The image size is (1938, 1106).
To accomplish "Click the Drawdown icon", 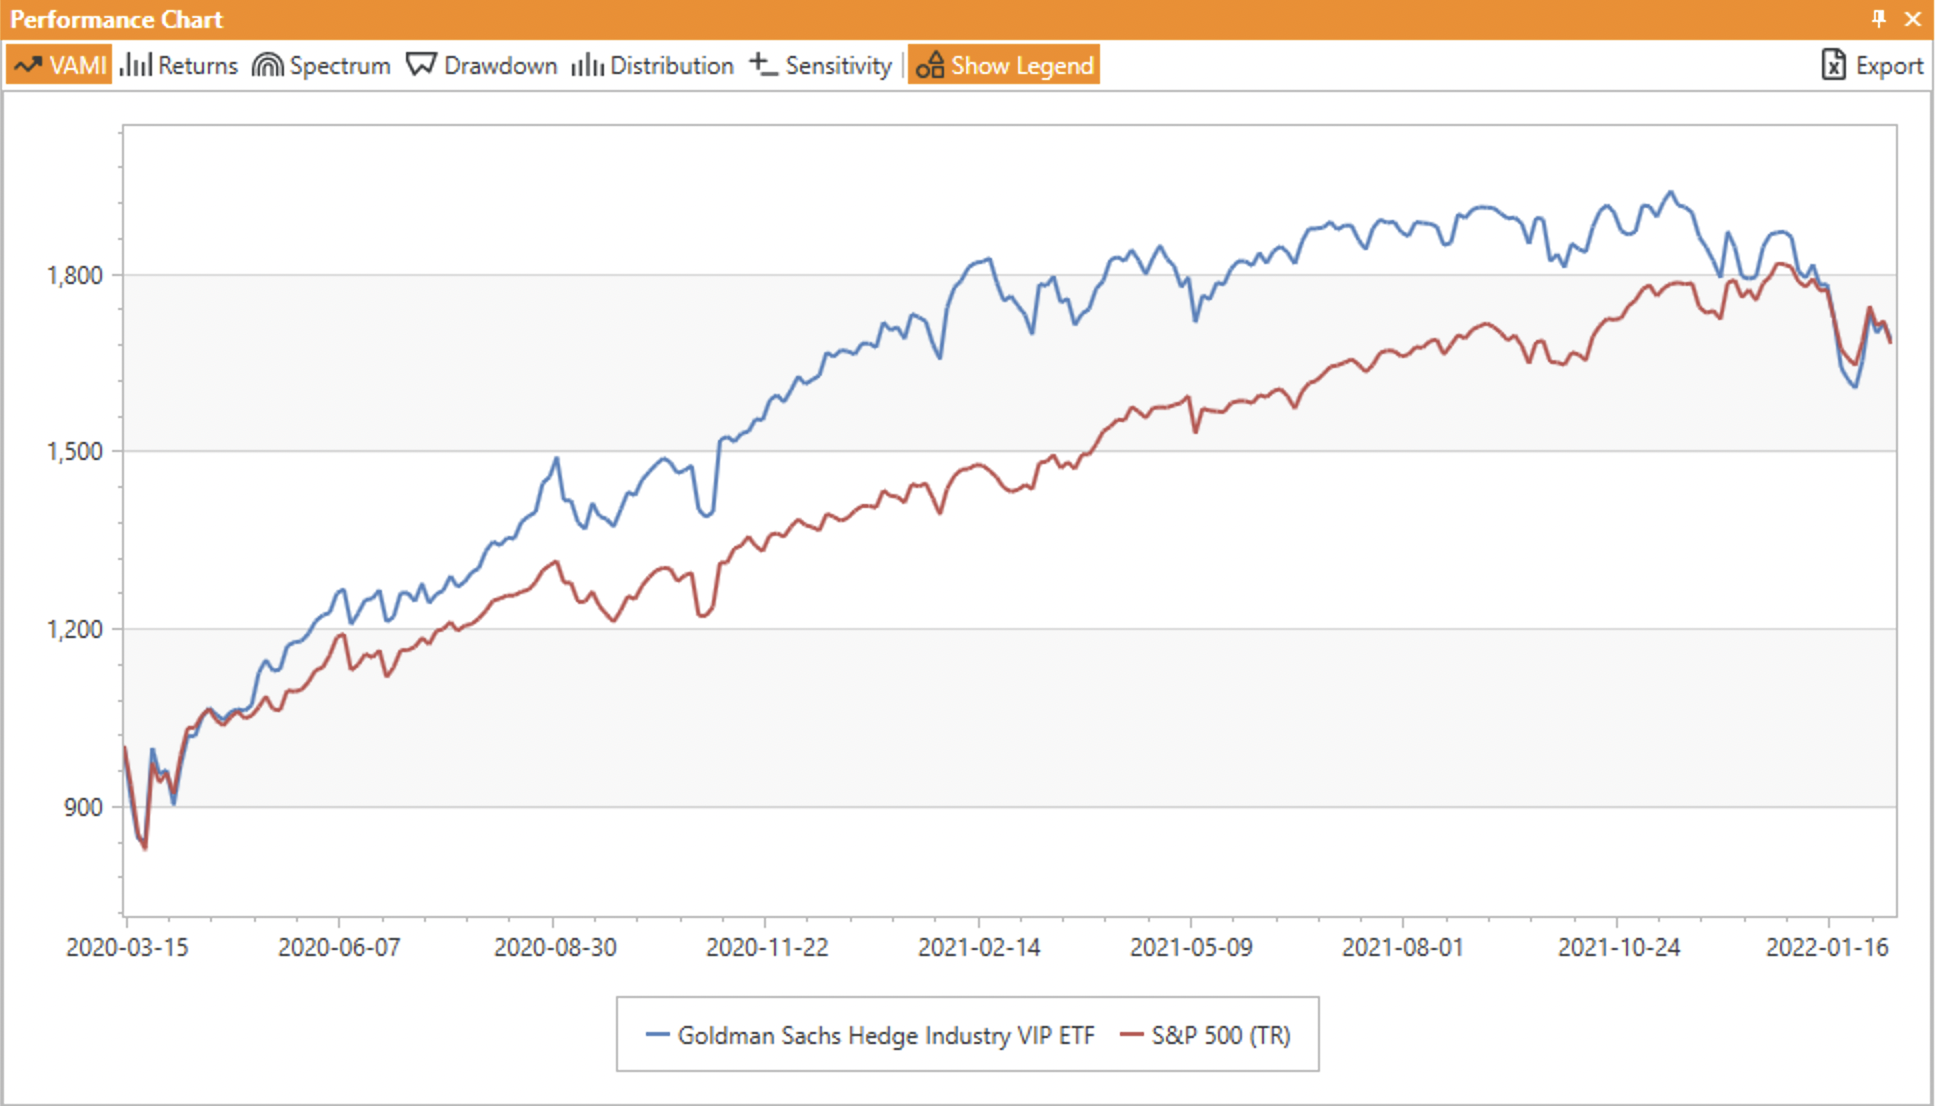I will pyautogui.click(x=421, y=65).
